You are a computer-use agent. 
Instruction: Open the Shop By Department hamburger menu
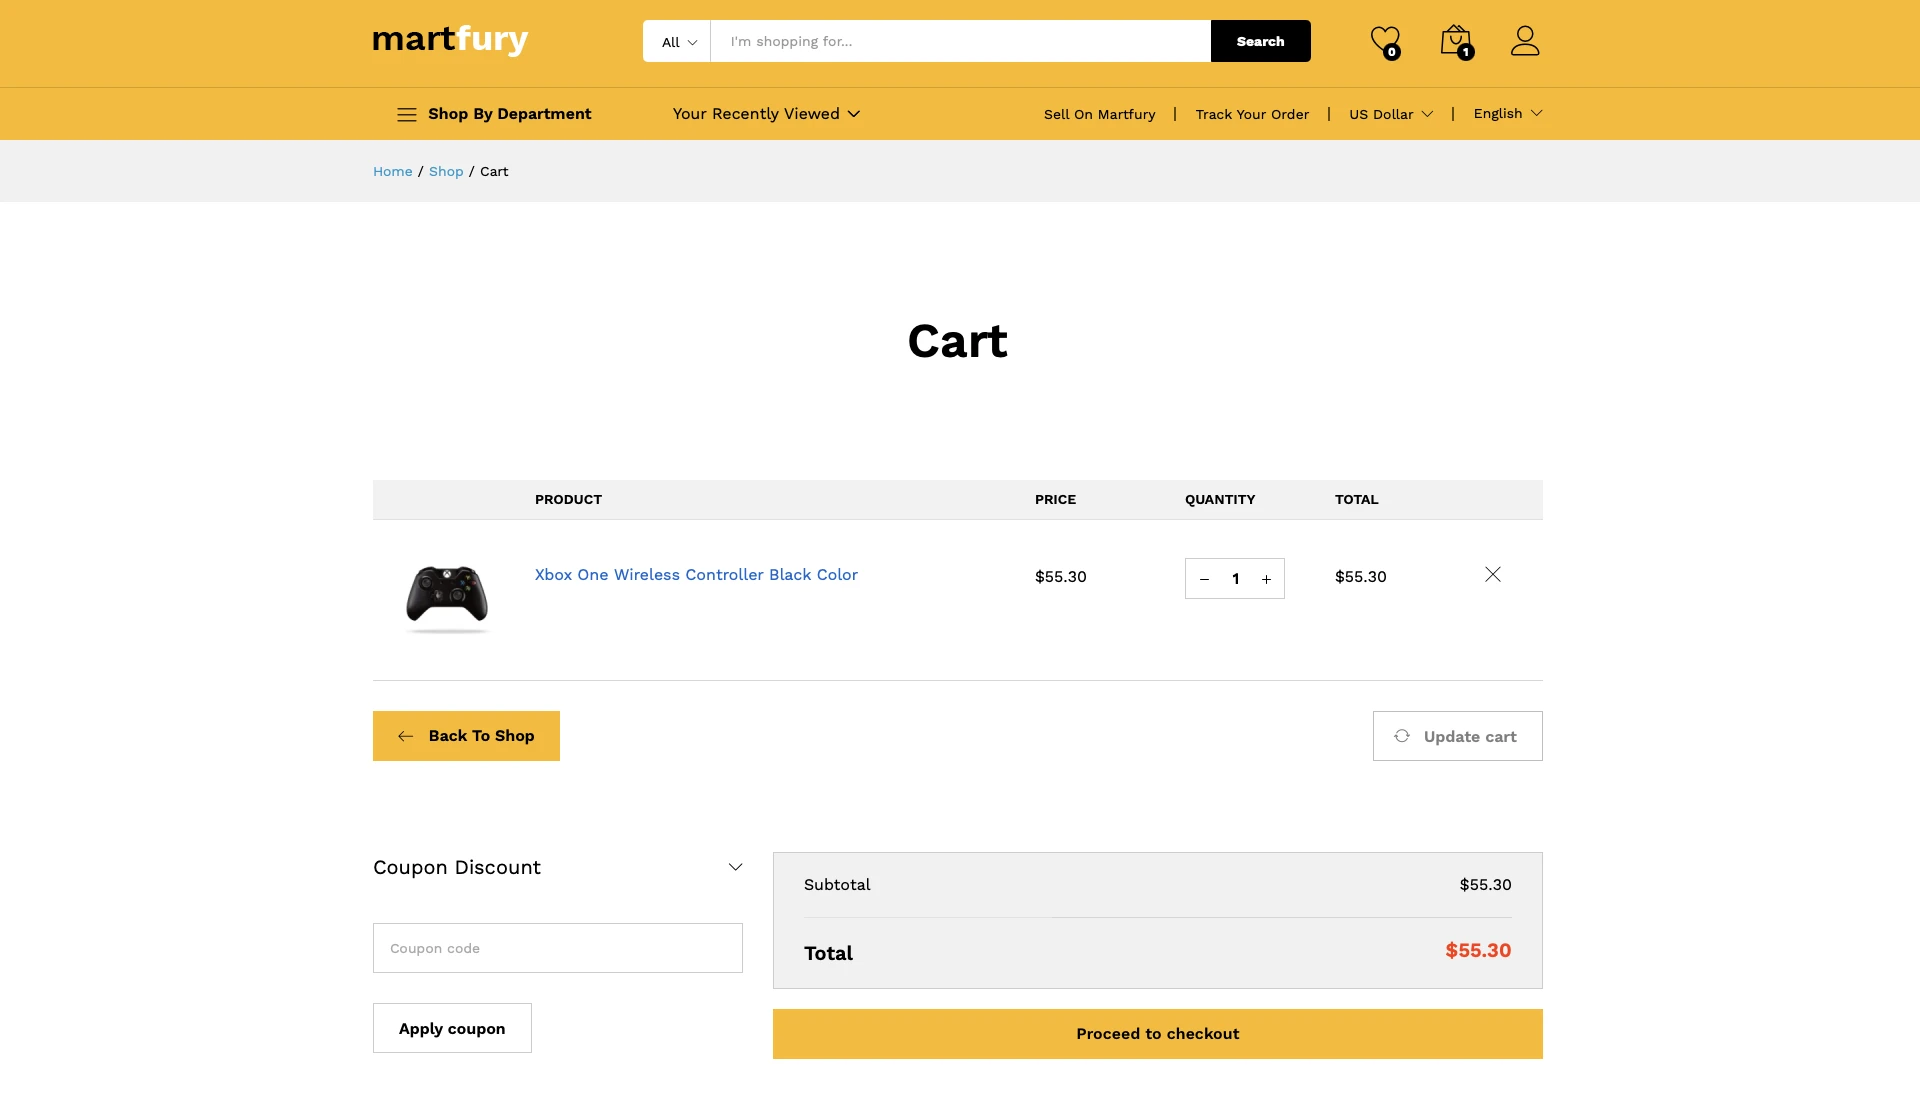(x=407, y=115)
